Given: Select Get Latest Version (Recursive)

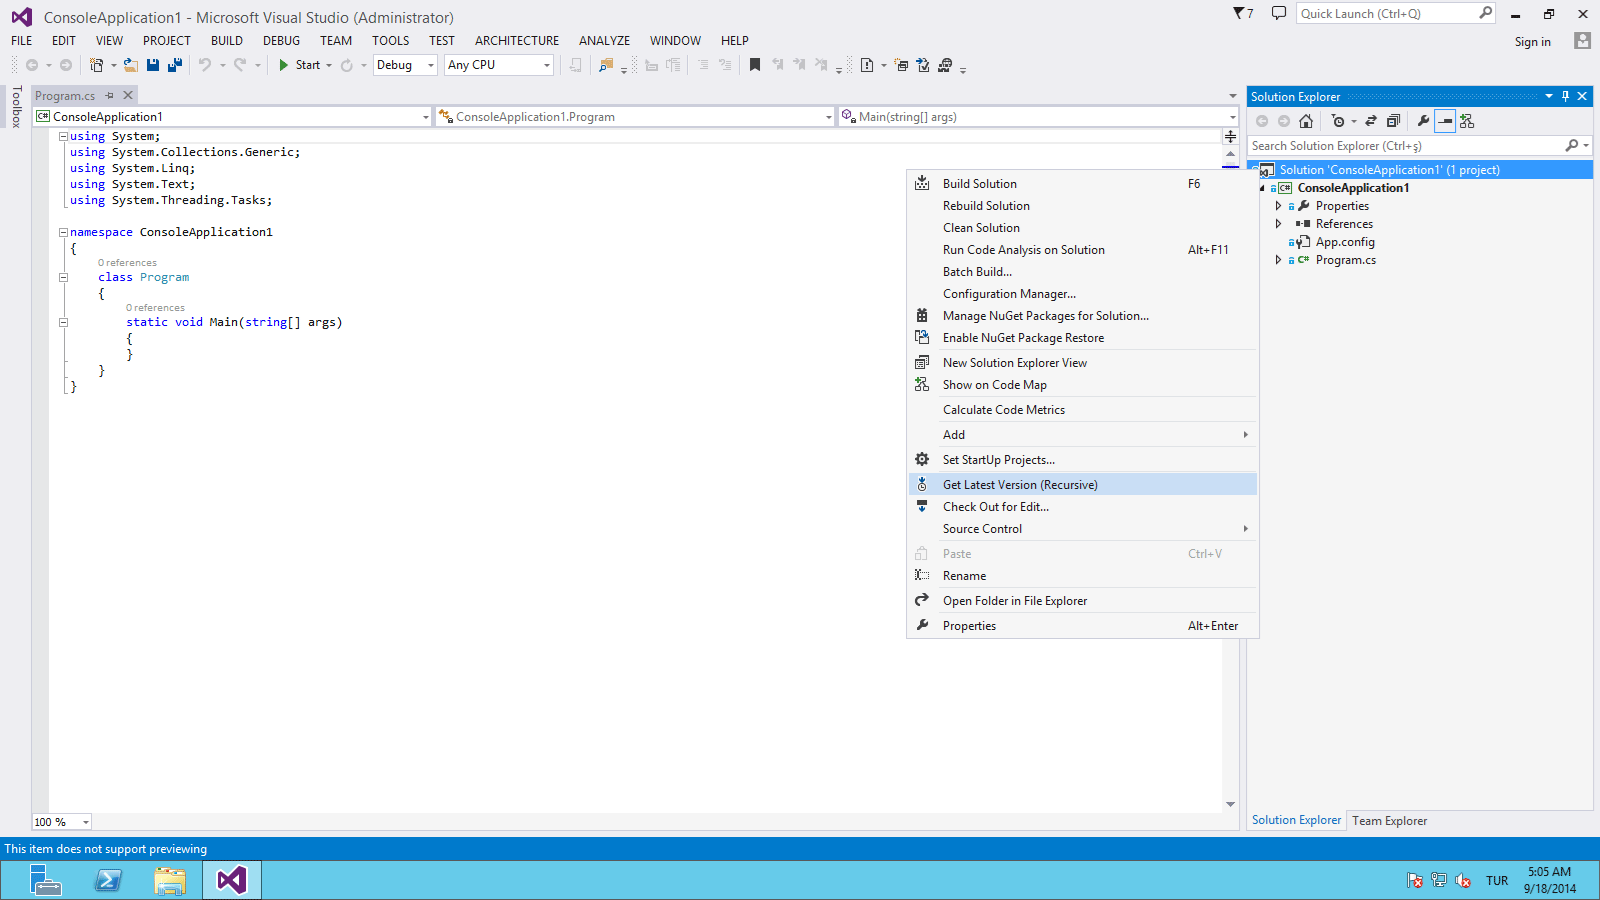Looking at the screenshot, I should click(1020, 485).
